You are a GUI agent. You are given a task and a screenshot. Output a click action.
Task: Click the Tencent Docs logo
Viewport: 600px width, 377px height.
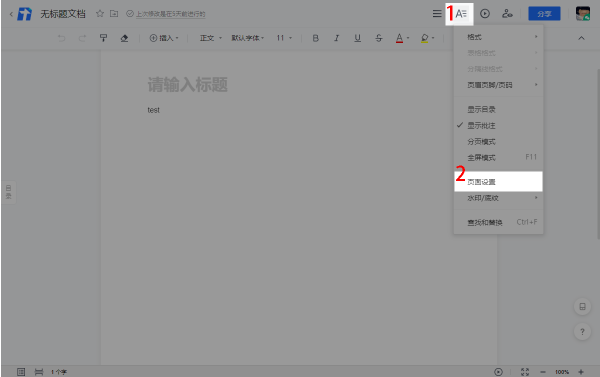25,14
